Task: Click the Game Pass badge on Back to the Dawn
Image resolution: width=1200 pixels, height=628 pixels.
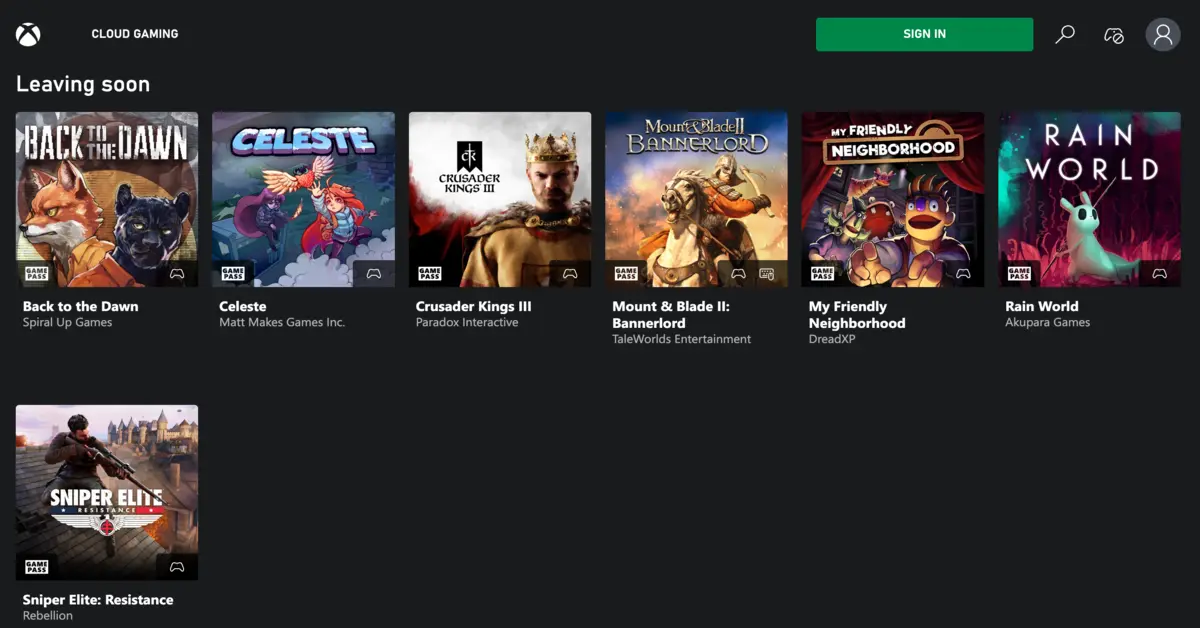Action: [37, 273]
